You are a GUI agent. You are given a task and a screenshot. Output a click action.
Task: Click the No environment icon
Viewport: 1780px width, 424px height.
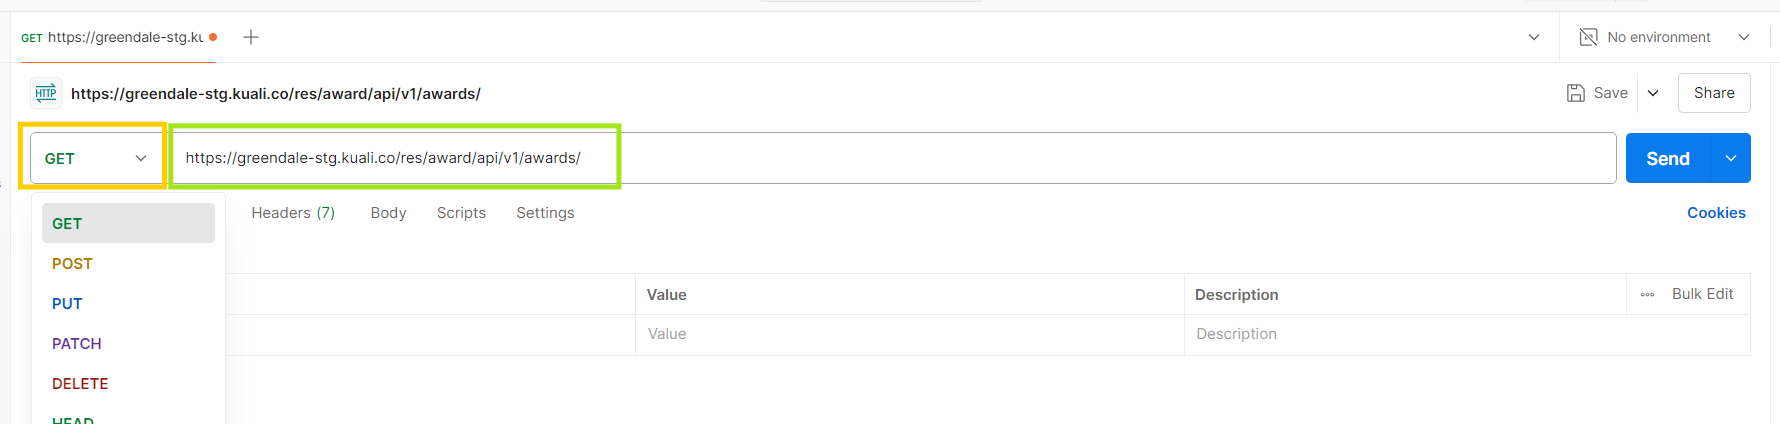coord(1588,37)
